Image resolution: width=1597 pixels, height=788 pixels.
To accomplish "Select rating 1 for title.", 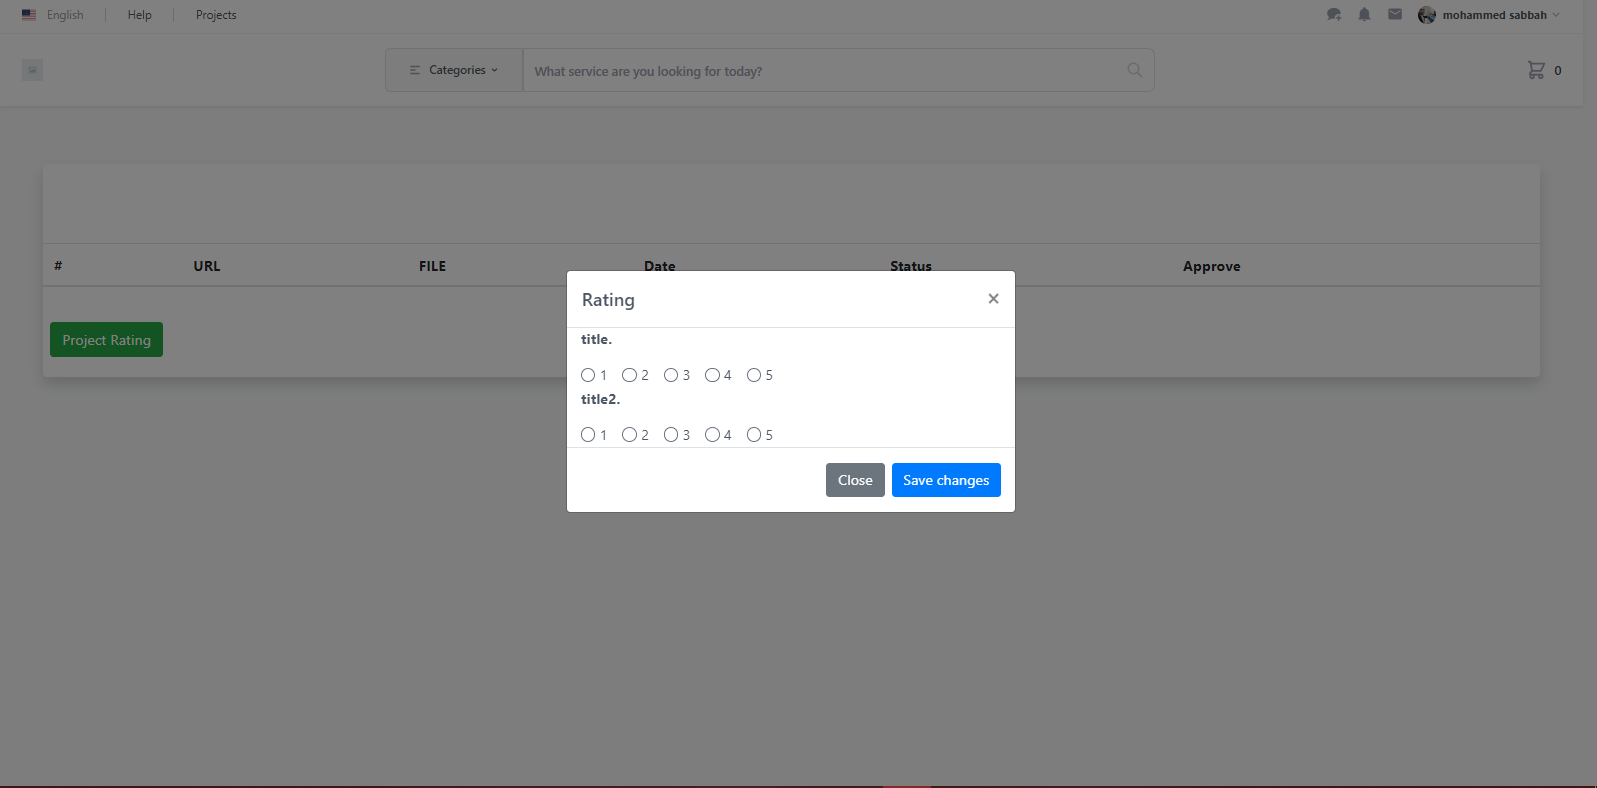I will click(x=588, y=375).
